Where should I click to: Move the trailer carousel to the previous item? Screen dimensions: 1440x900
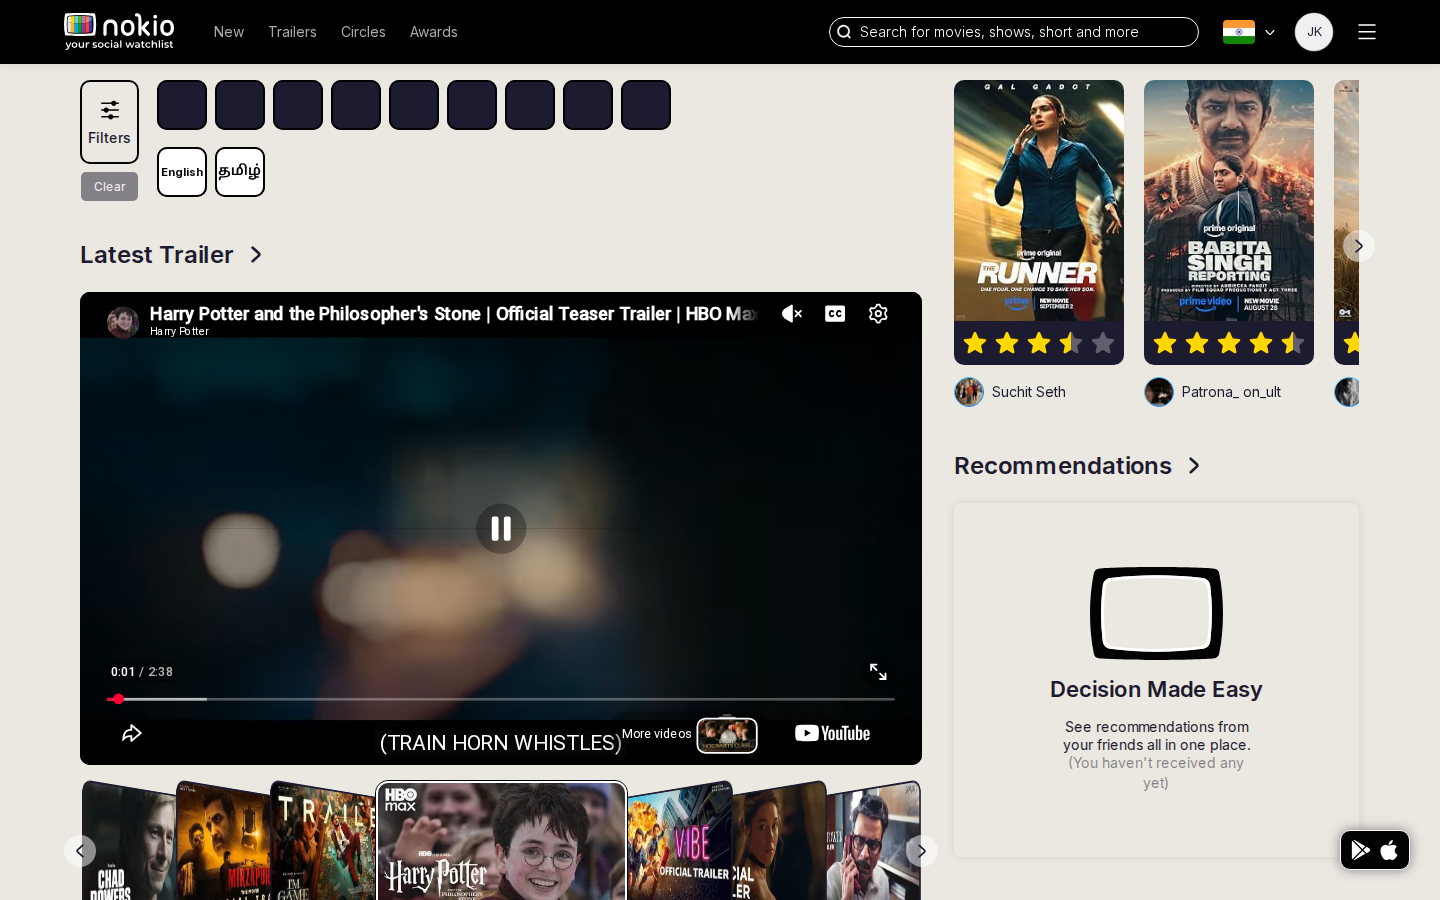(x=80, y=851)
